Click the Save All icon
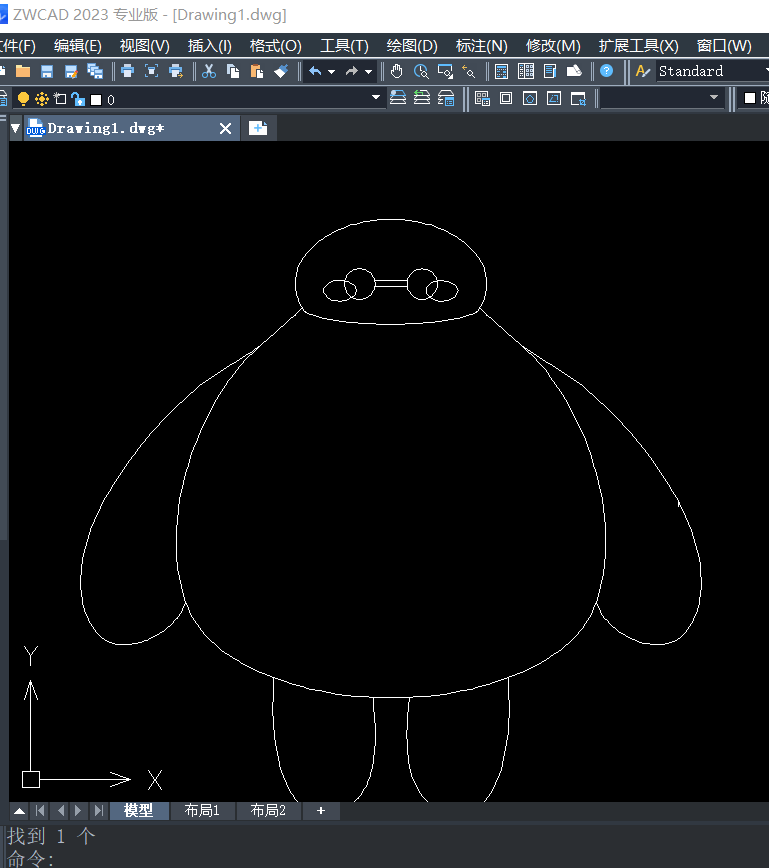Screen dimensions: 769x868 click(x=95, y=71)
